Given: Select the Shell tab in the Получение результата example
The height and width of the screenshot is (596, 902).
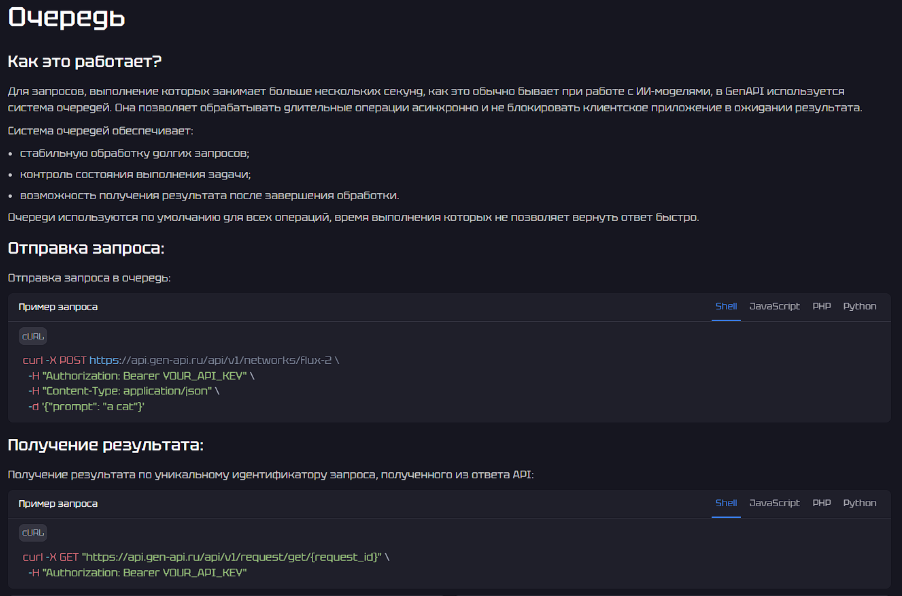Looking at the screenshot, I should tap(726, 503).
